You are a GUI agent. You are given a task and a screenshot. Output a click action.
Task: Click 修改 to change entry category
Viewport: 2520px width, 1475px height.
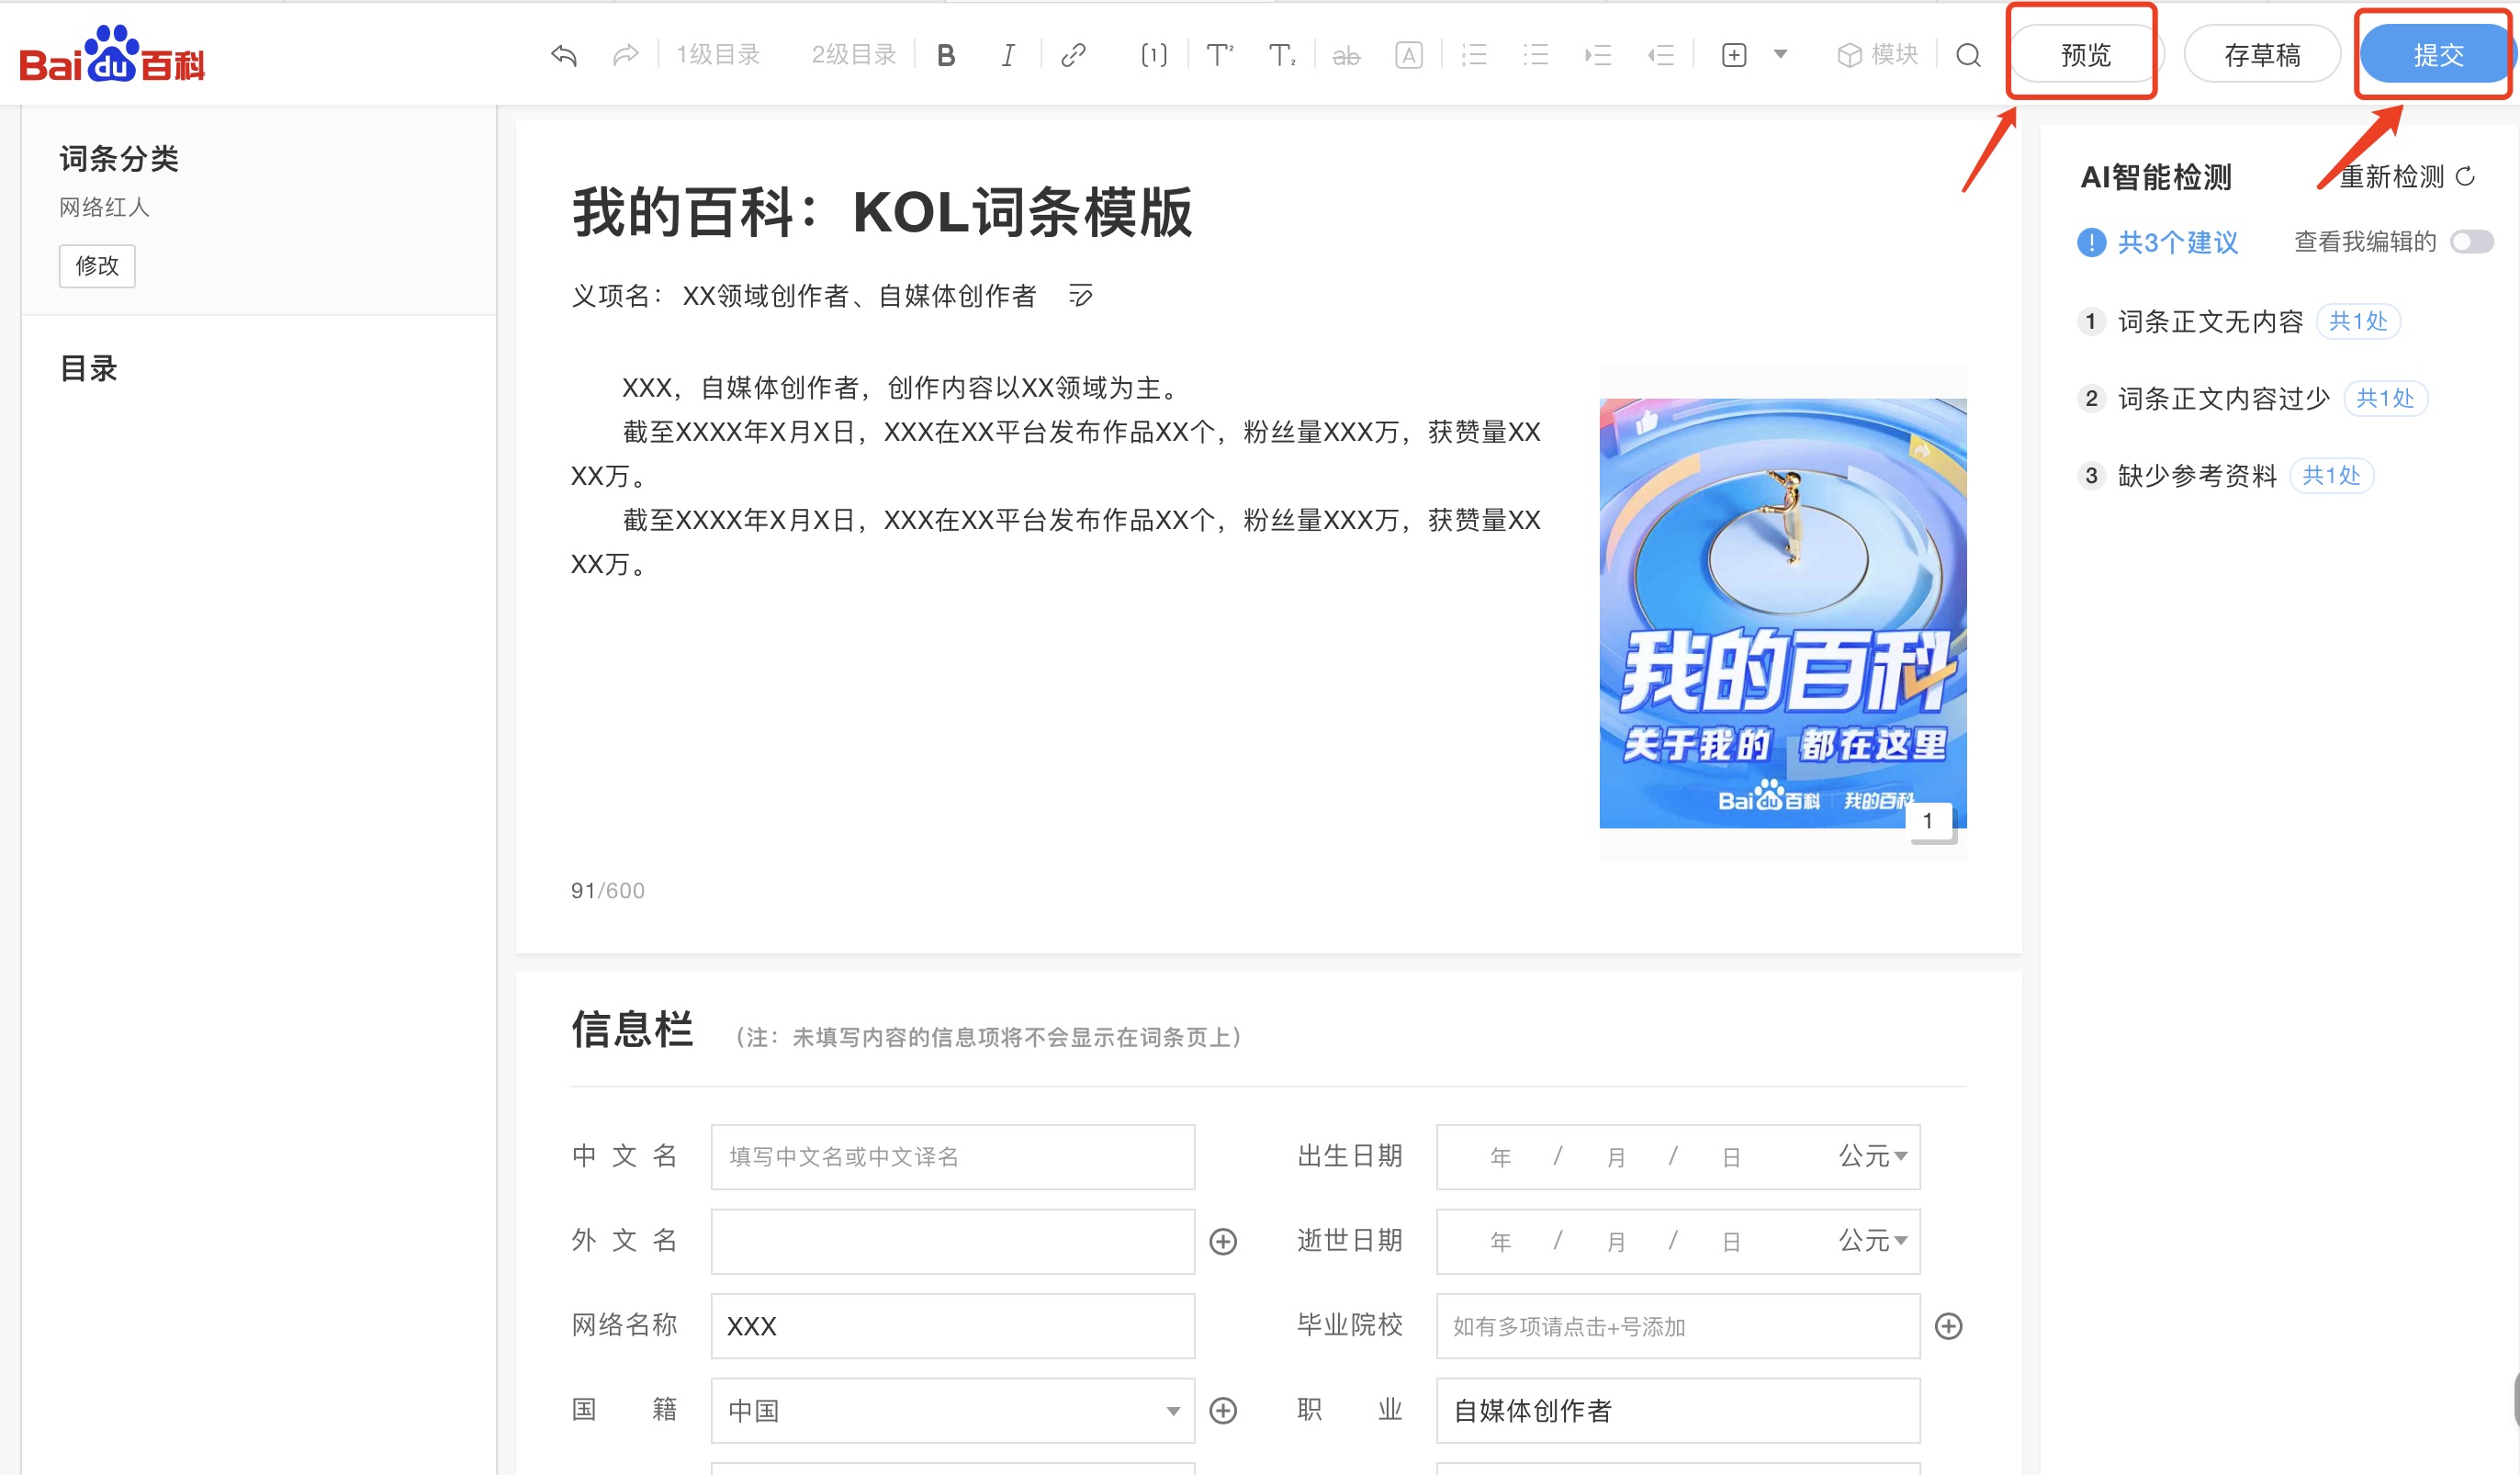pos(97,266)
